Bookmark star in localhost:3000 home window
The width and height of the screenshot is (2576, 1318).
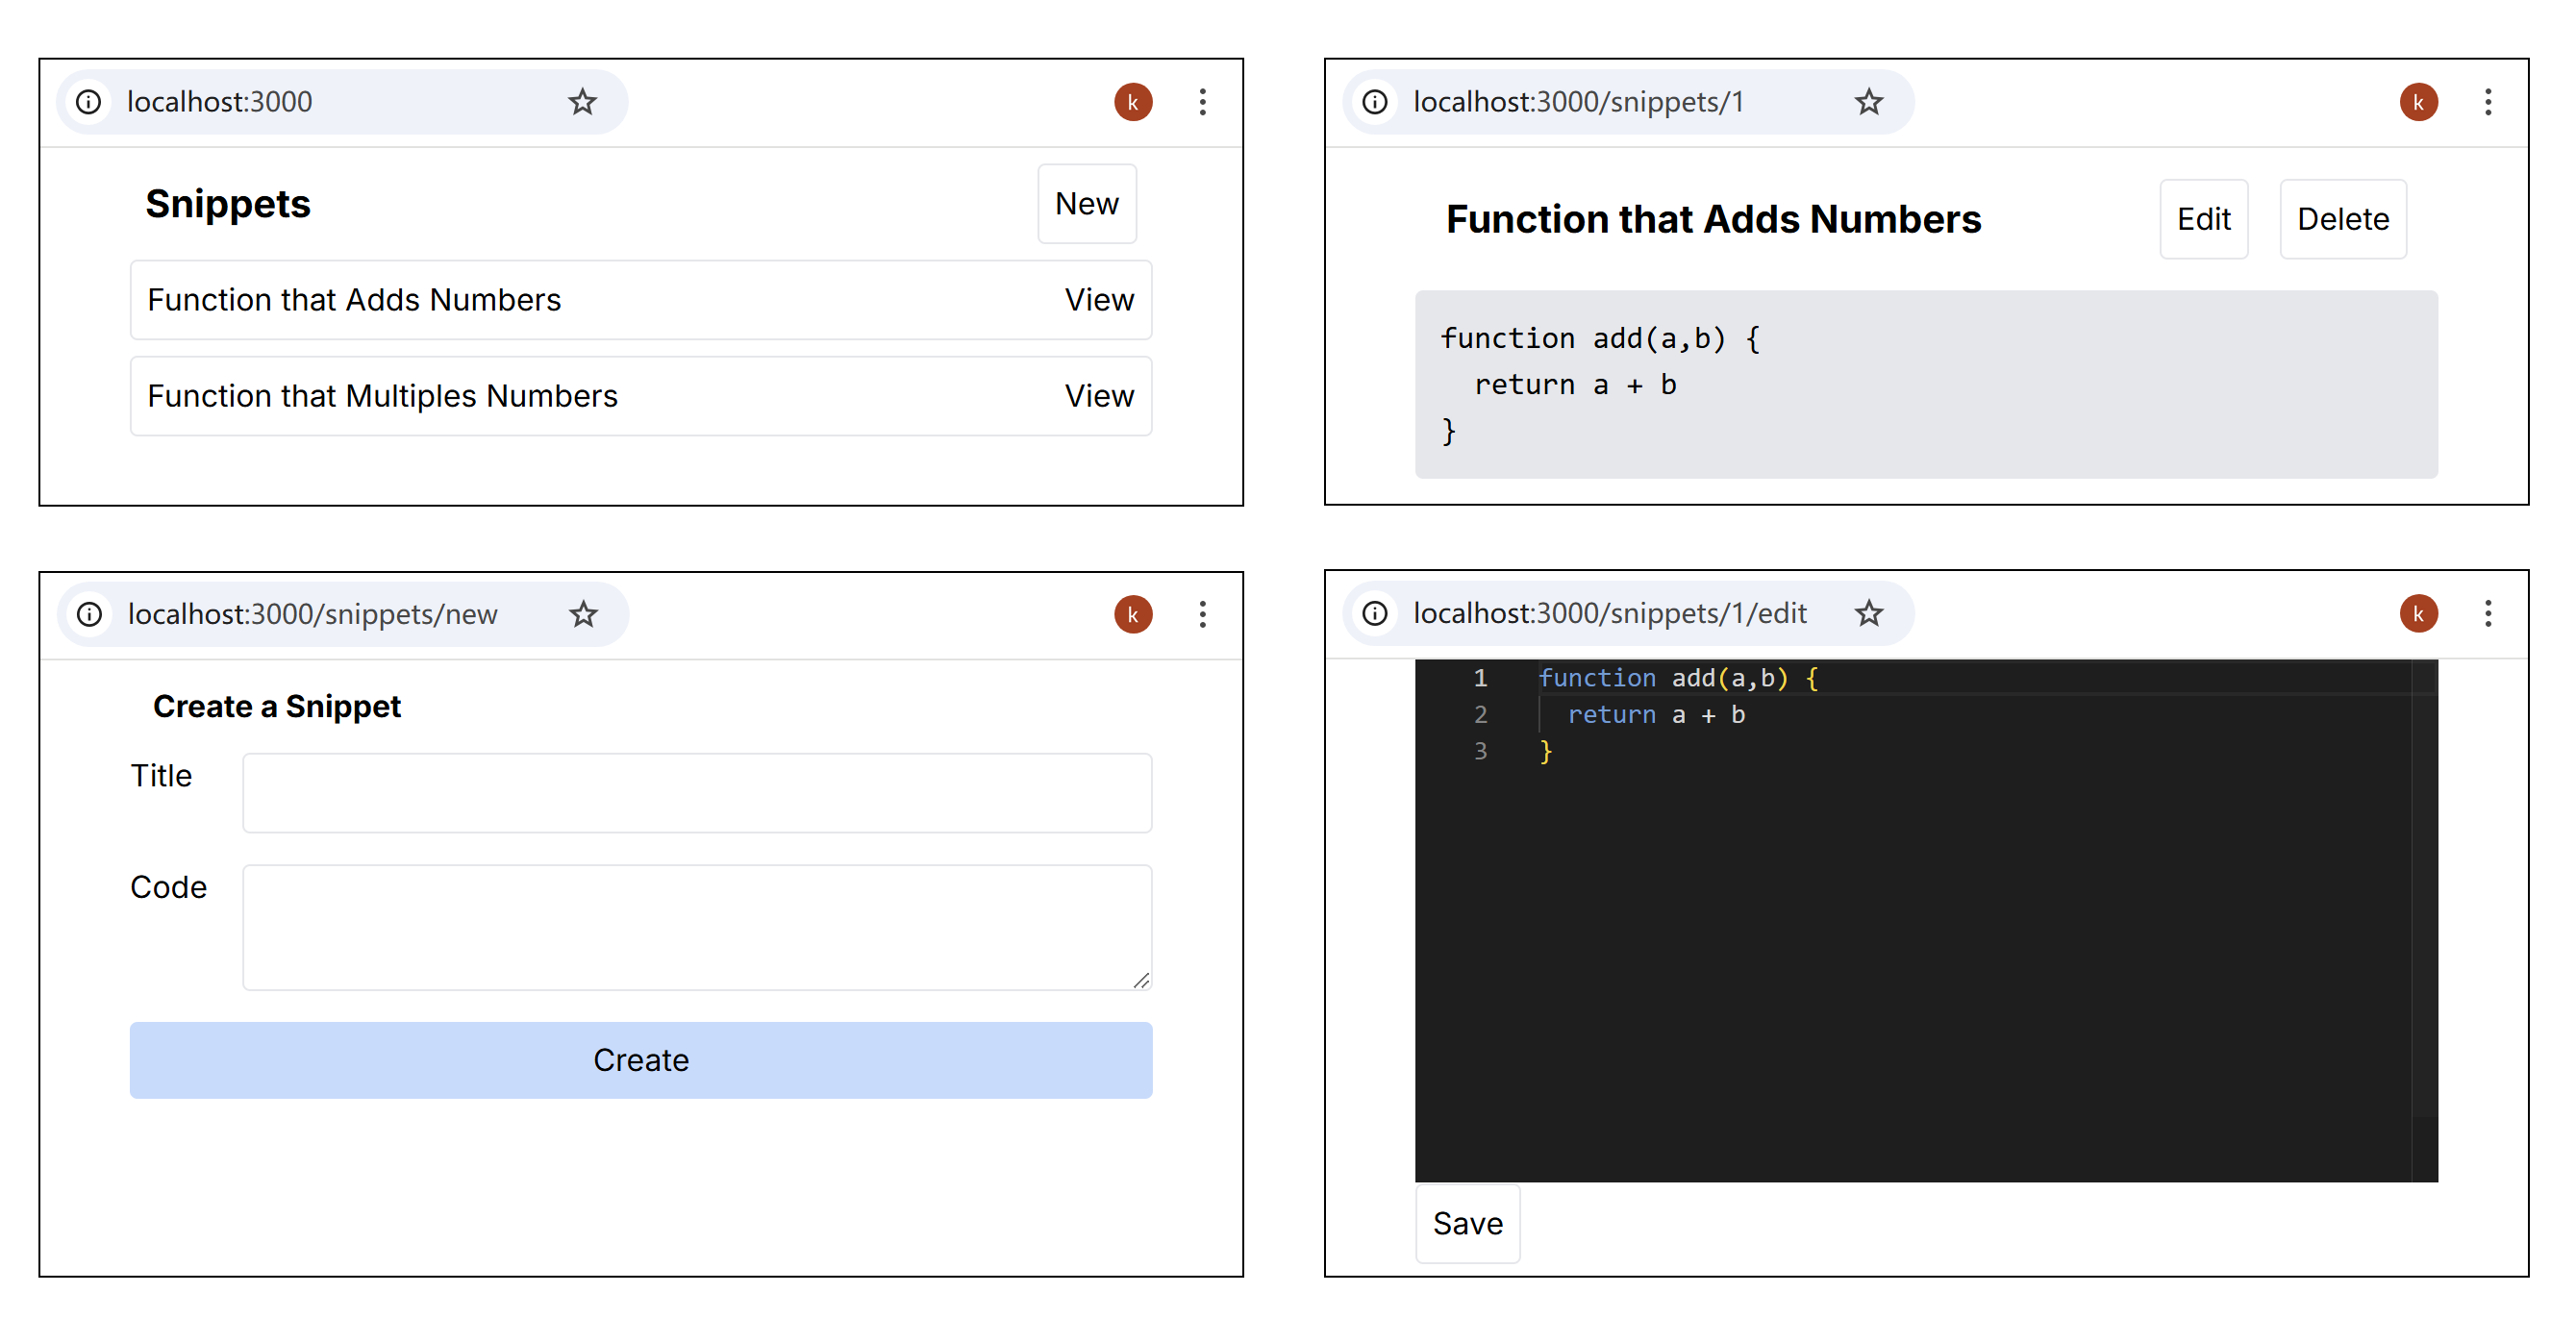tap(582, 102)
